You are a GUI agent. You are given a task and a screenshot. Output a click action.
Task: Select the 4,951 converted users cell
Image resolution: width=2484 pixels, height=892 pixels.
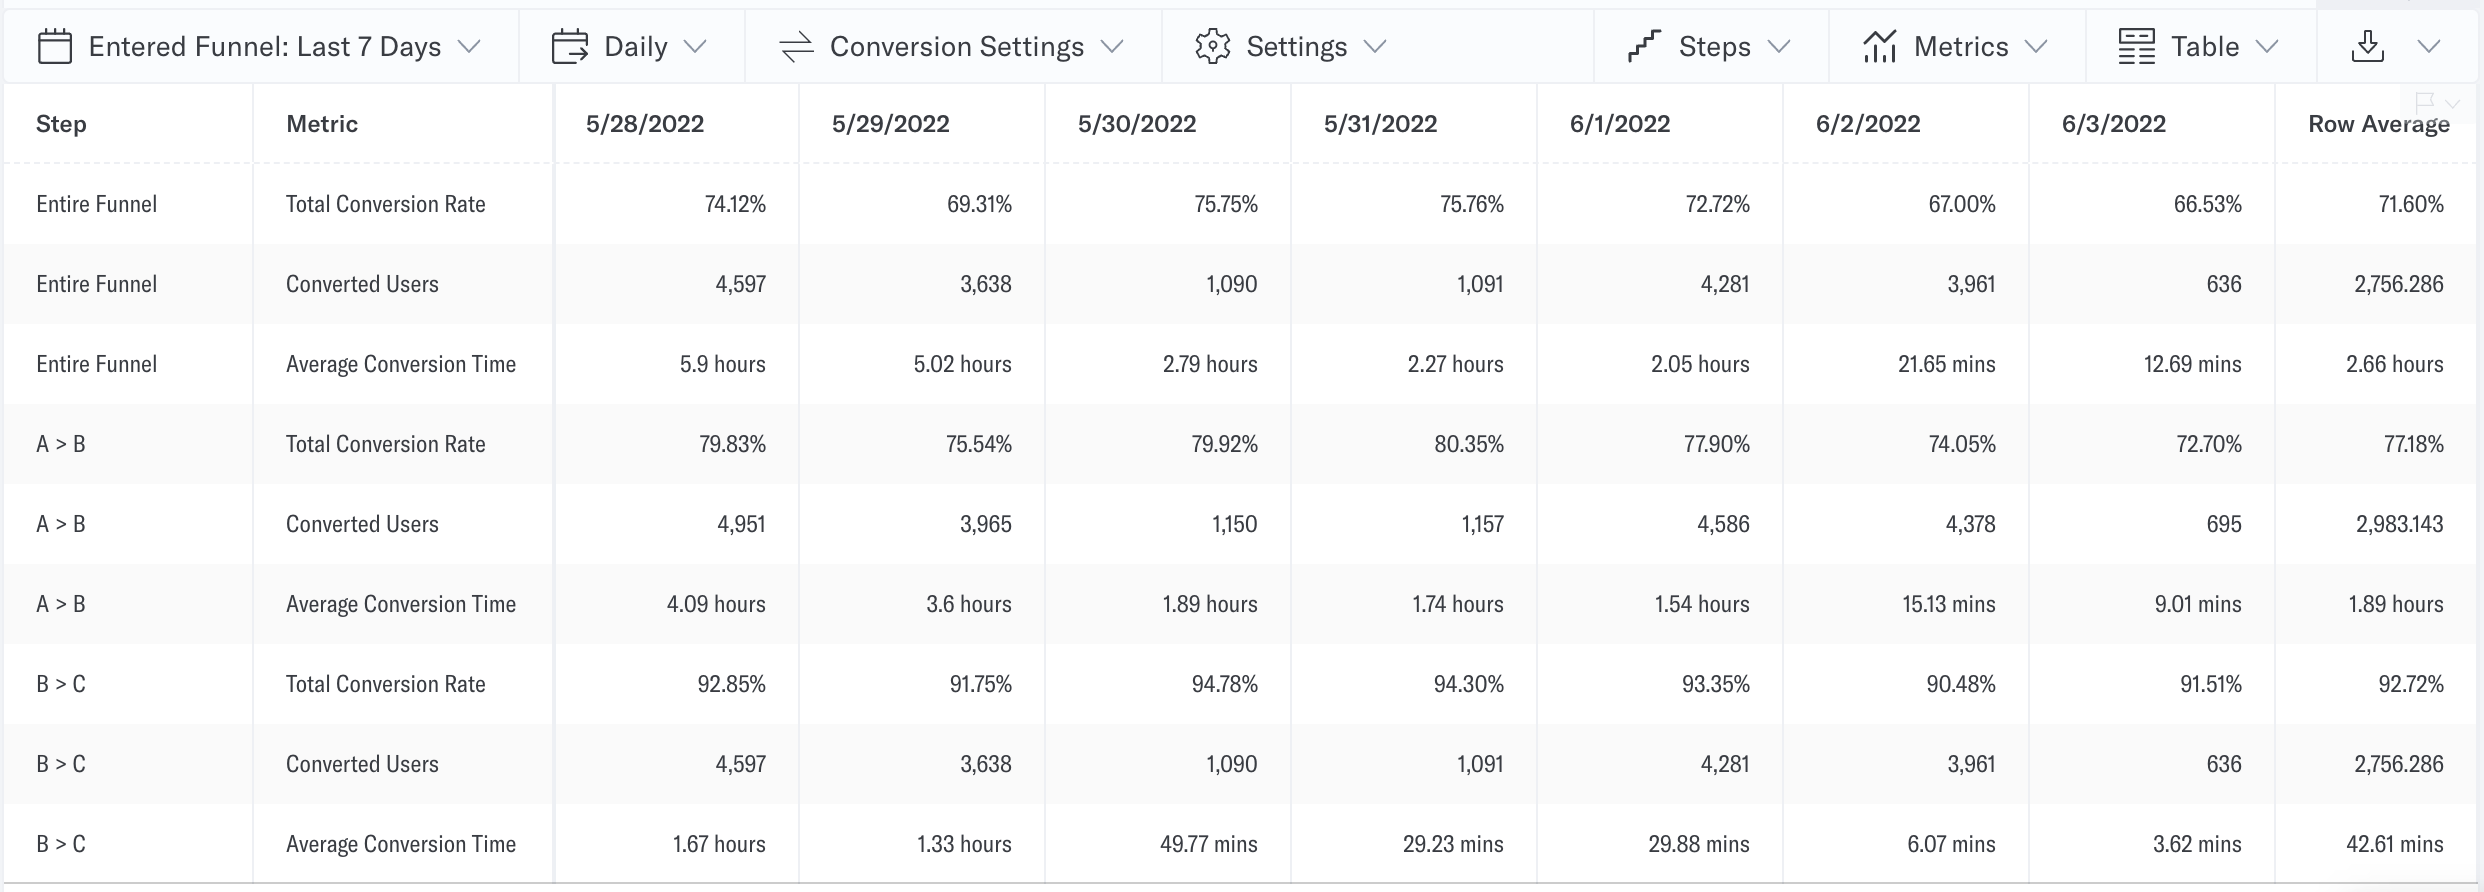(x=741, y=524)
